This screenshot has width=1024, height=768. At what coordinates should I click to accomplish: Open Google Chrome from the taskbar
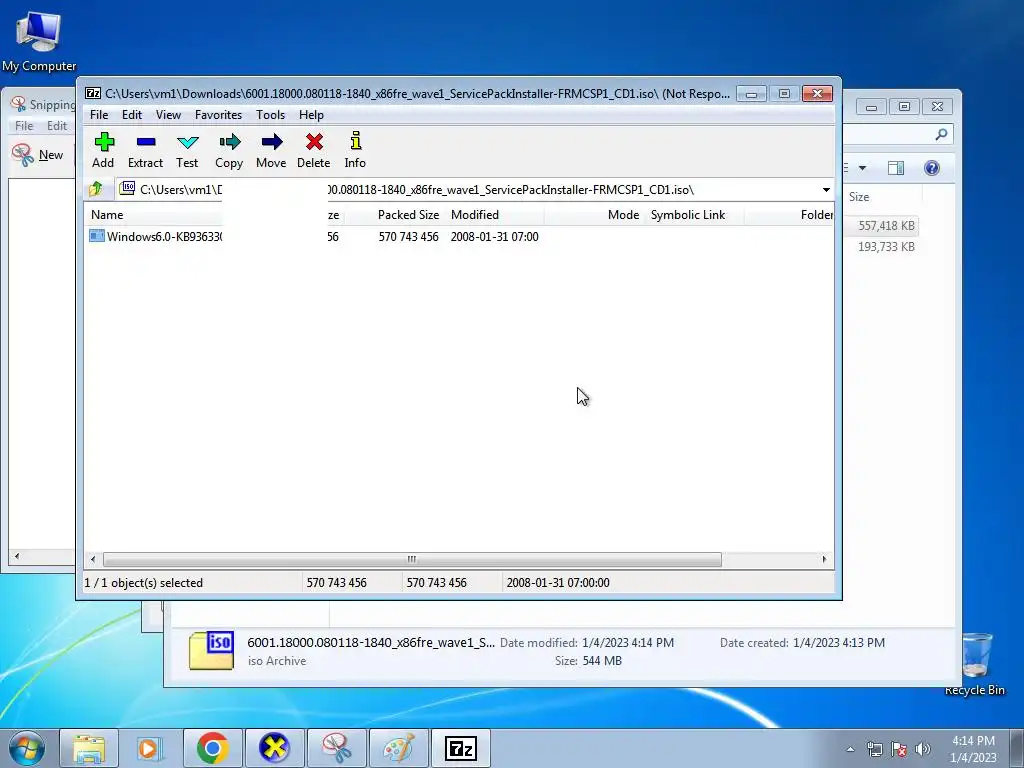212,748
